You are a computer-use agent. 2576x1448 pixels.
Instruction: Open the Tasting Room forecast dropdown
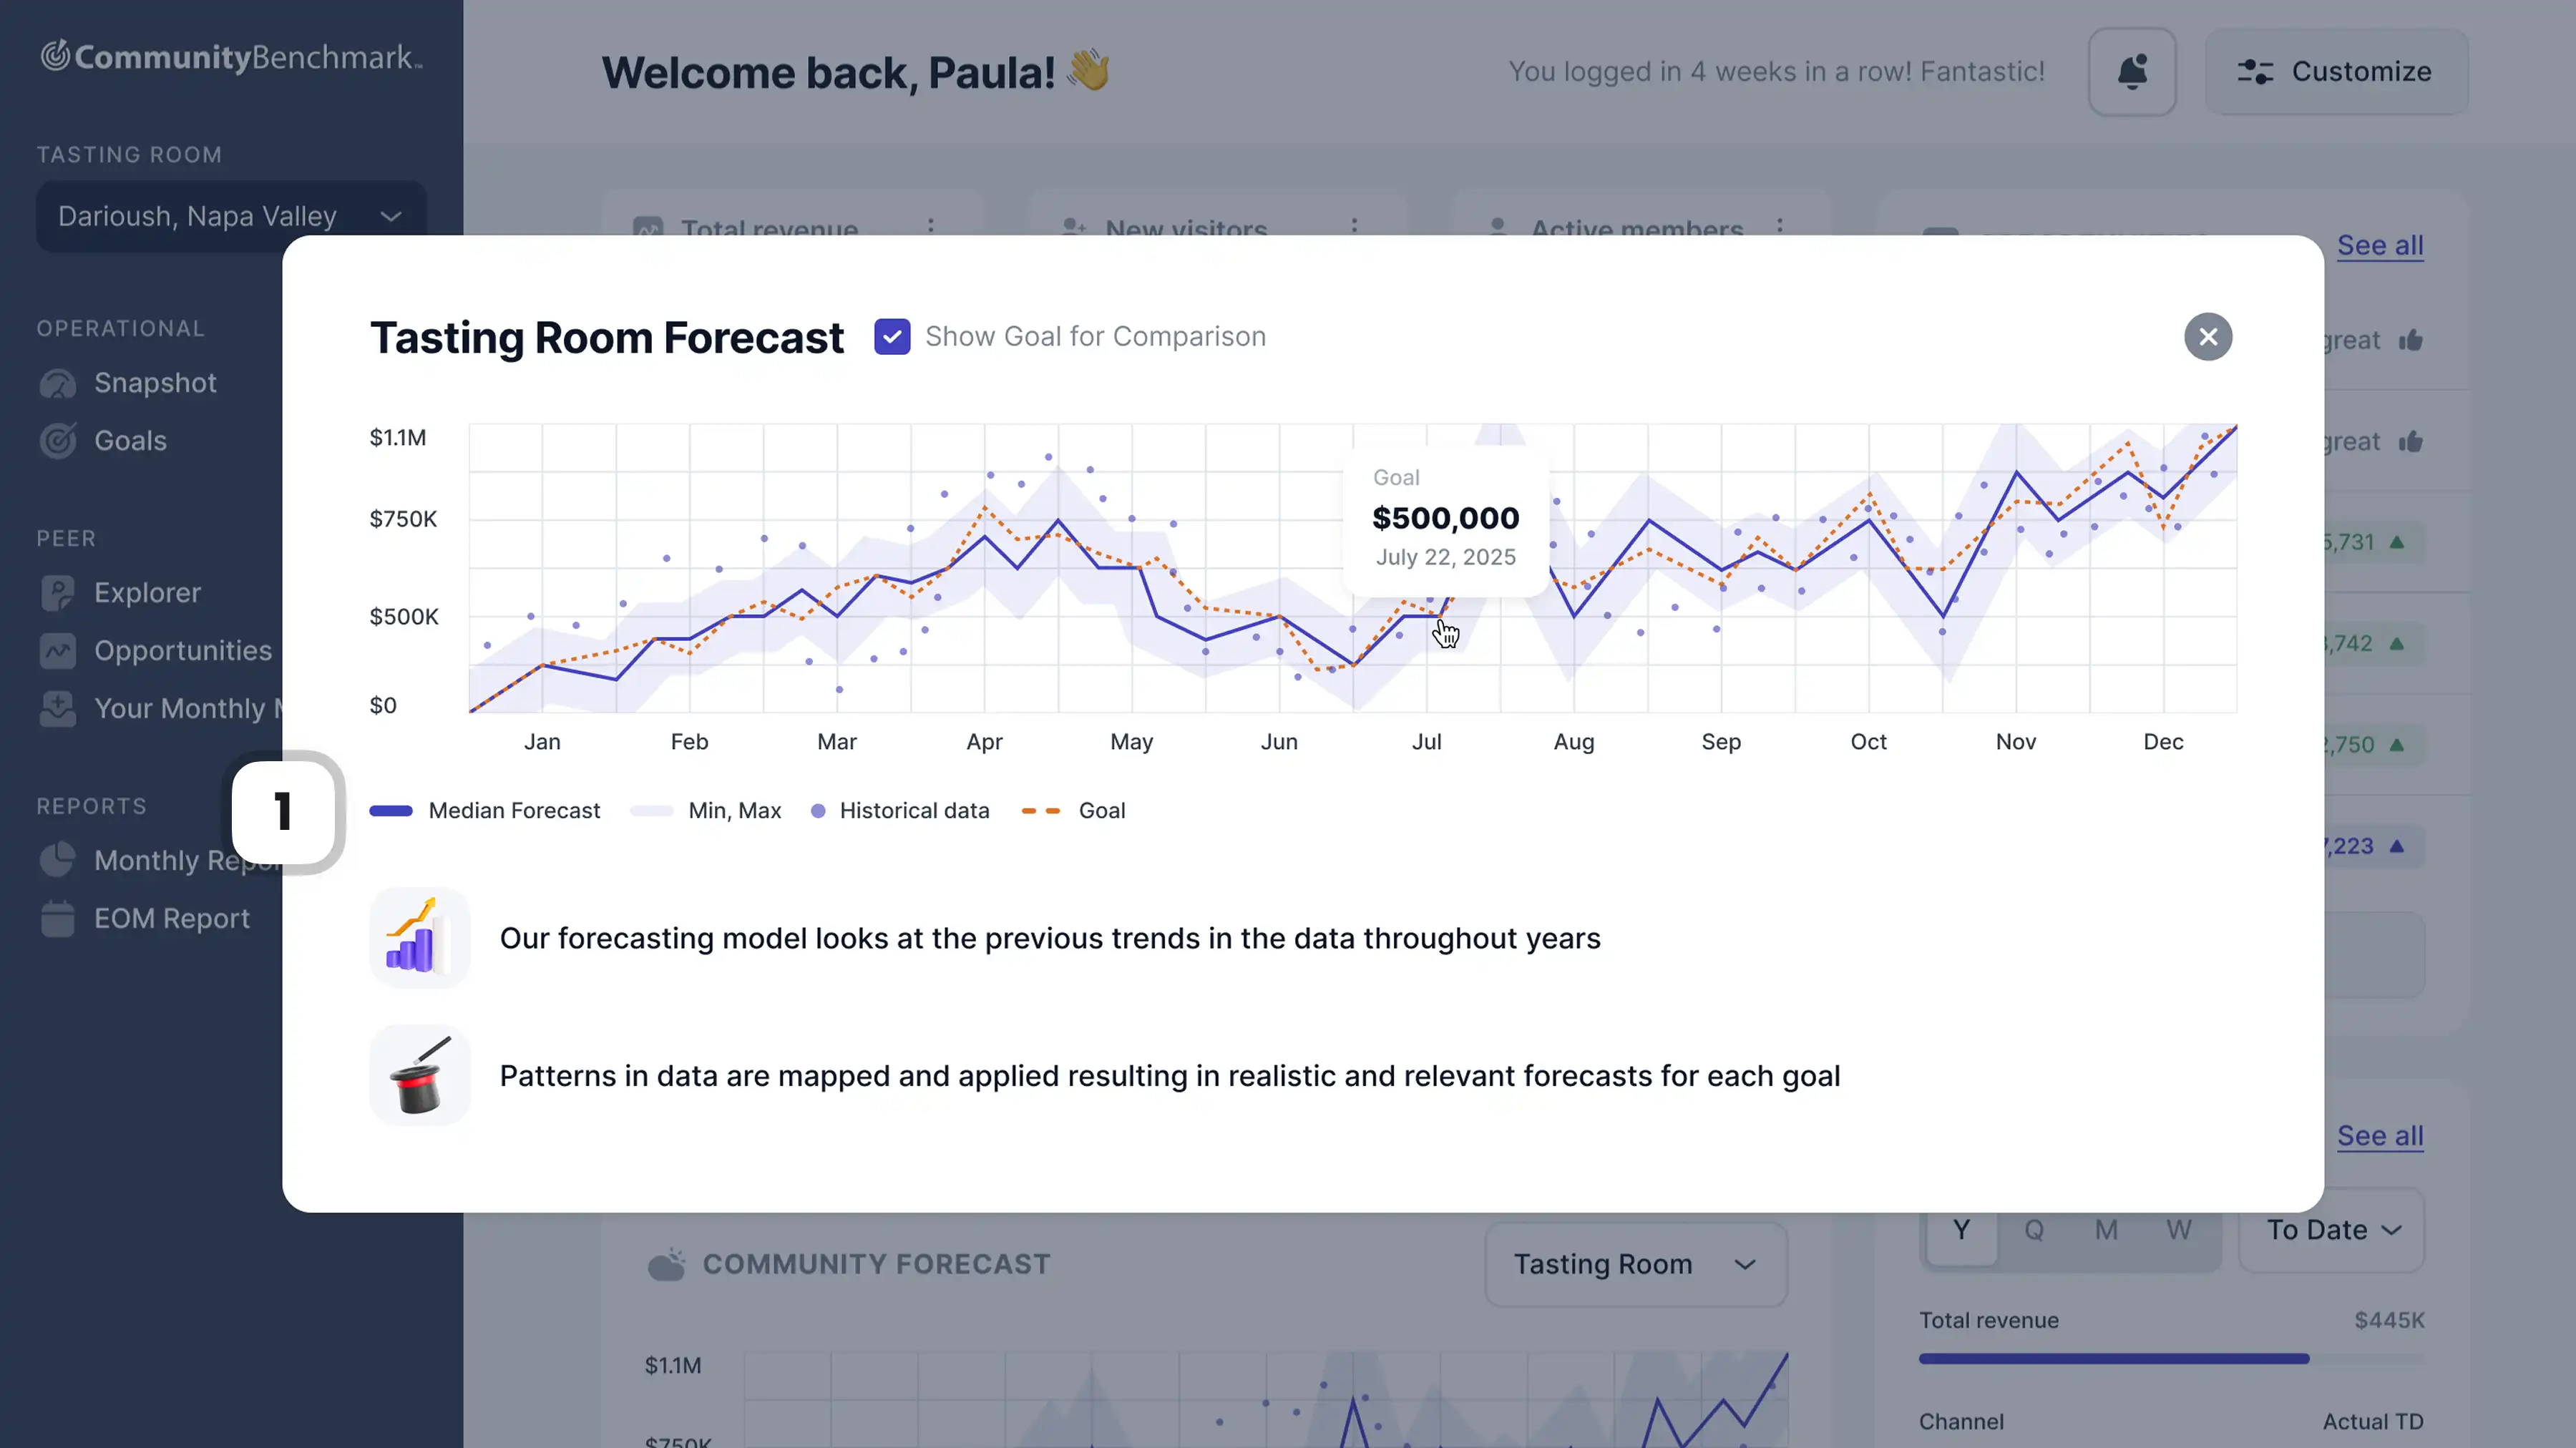click(x=1635, y=1264)
